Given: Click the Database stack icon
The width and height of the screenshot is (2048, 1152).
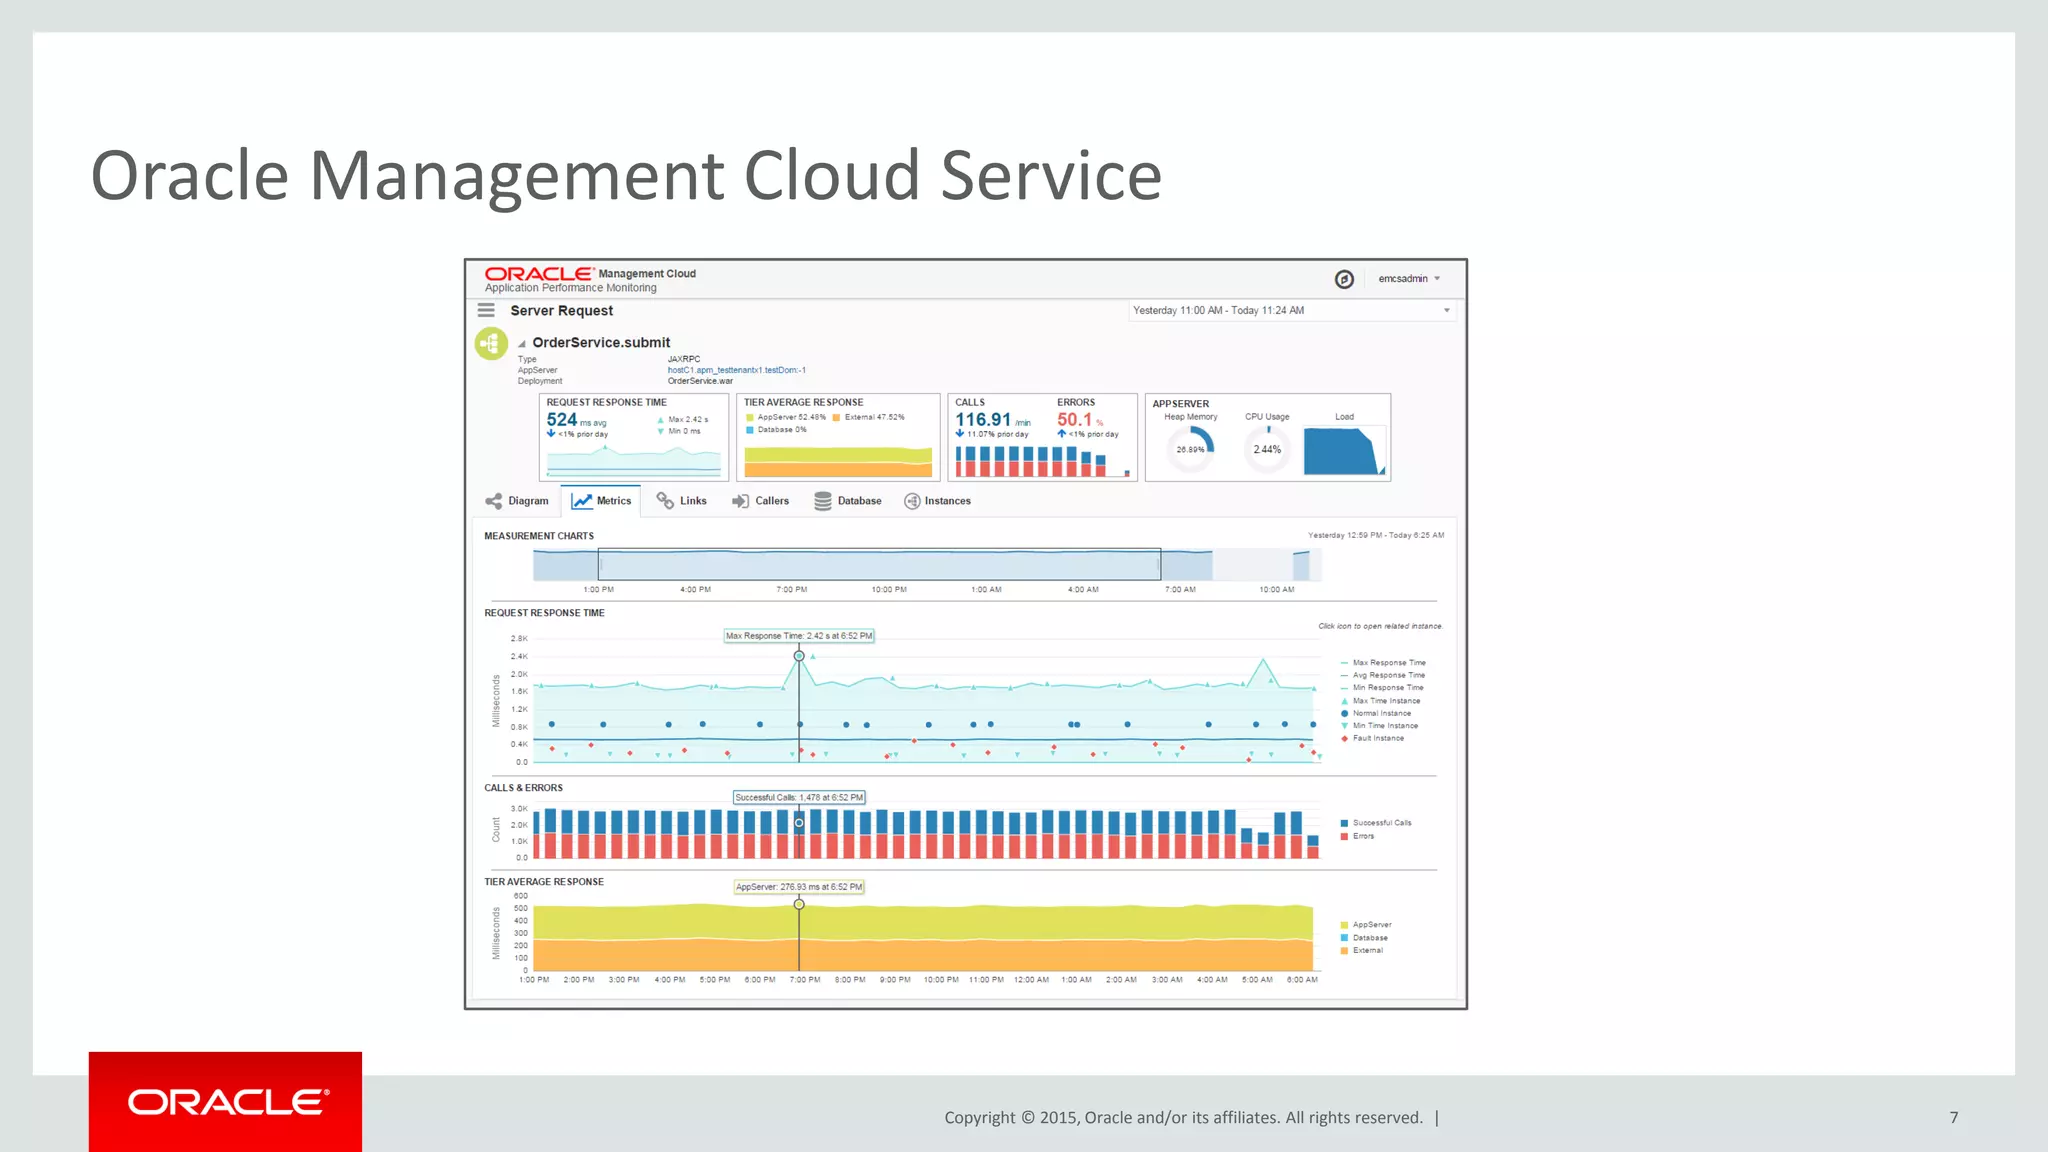Looking at the screenshot, I should 823,501.
